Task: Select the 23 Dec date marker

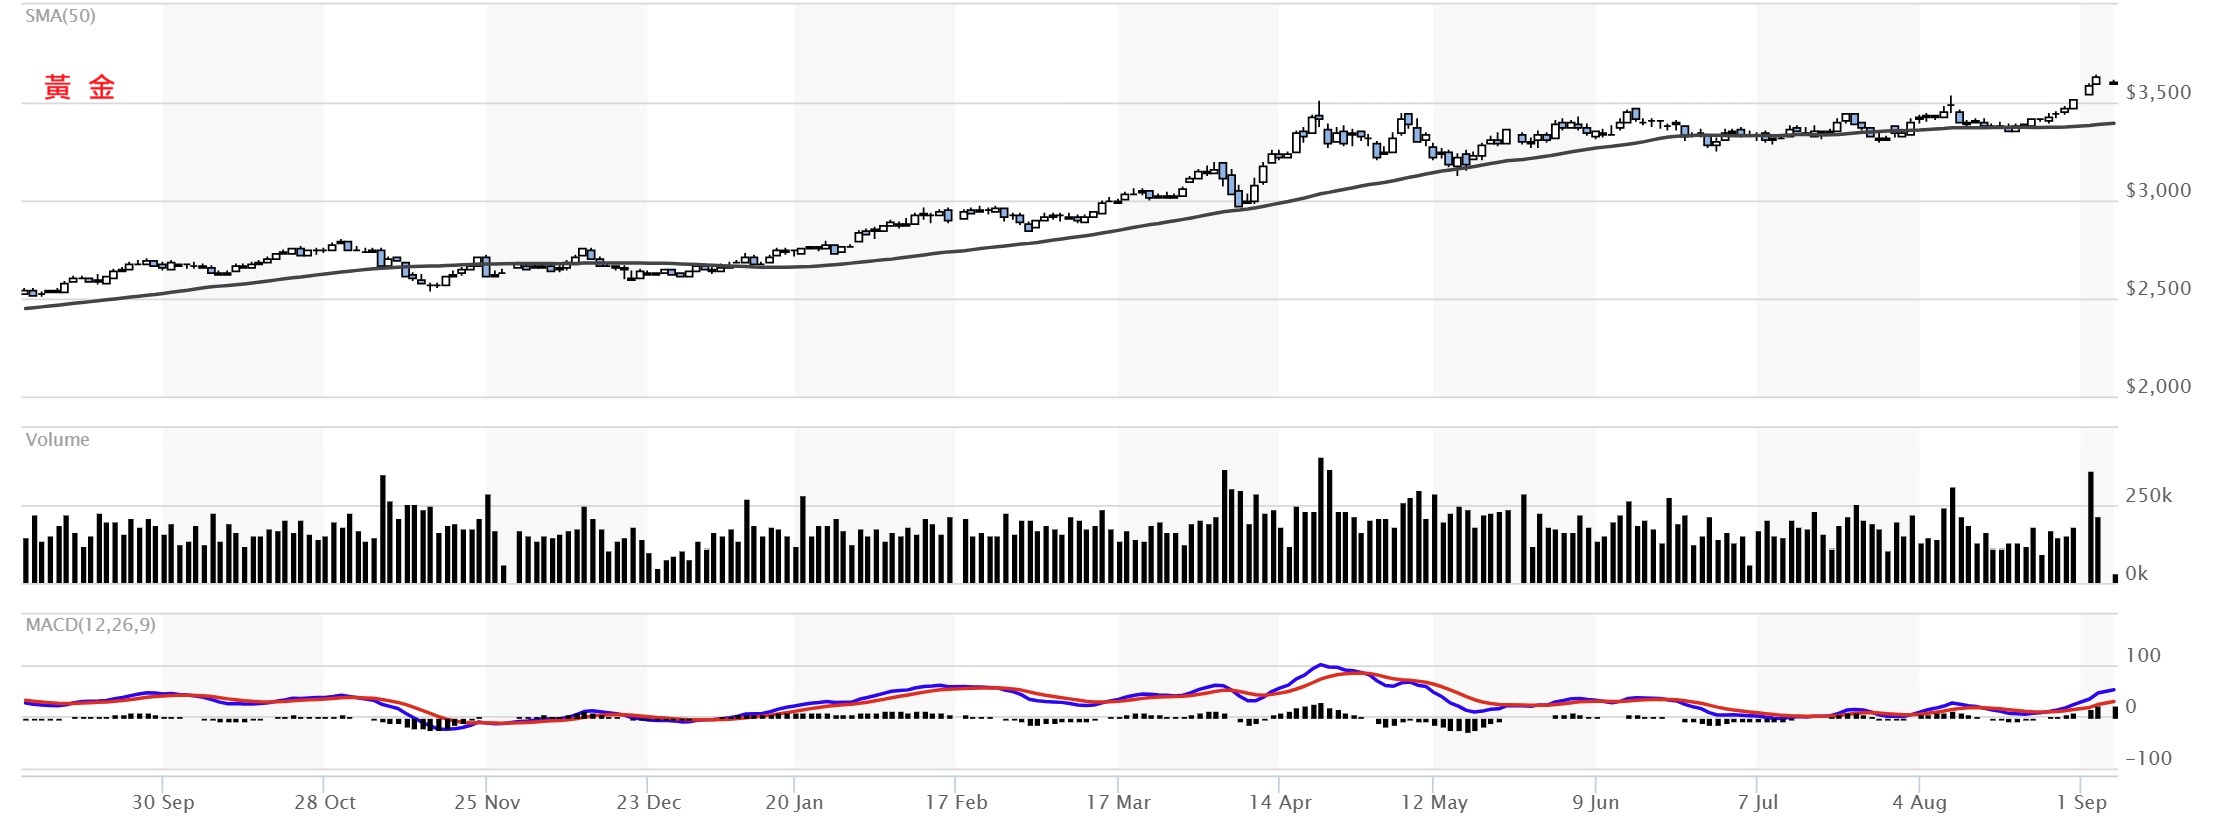Action: pos(648,802)
